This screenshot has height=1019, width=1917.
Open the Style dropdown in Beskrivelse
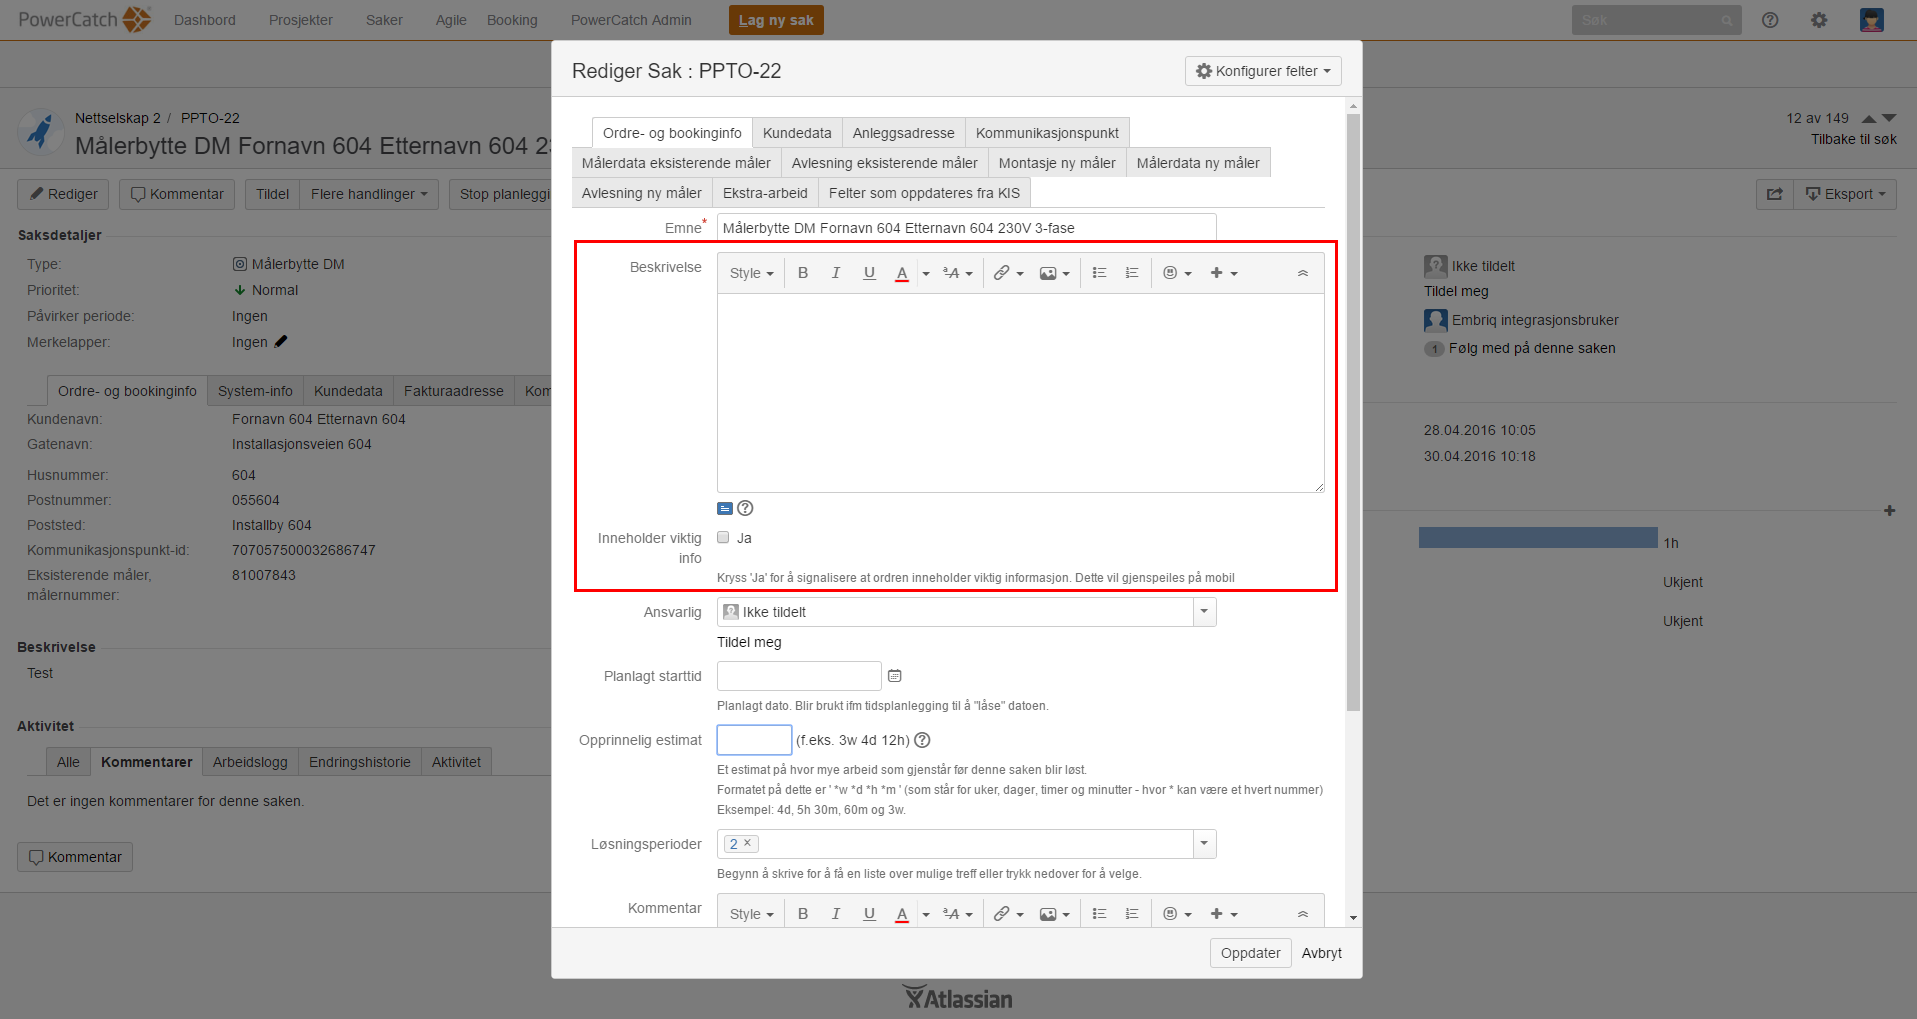pos(751,273)
